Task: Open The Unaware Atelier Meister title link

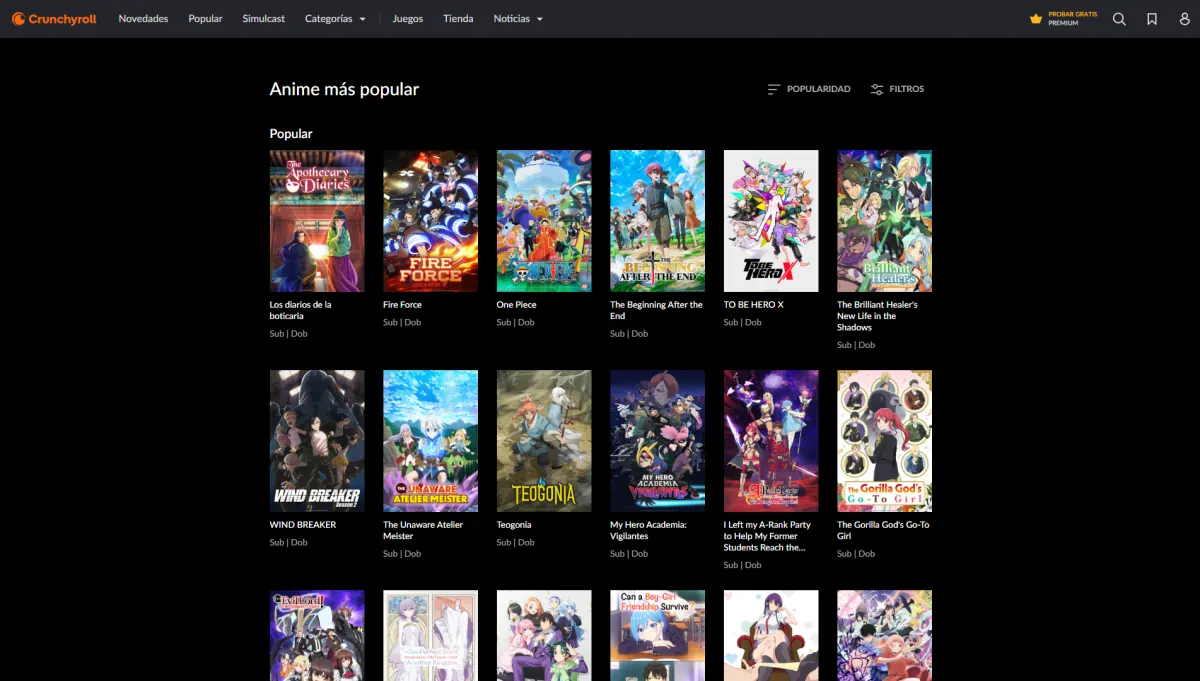Action: [423, 530]
